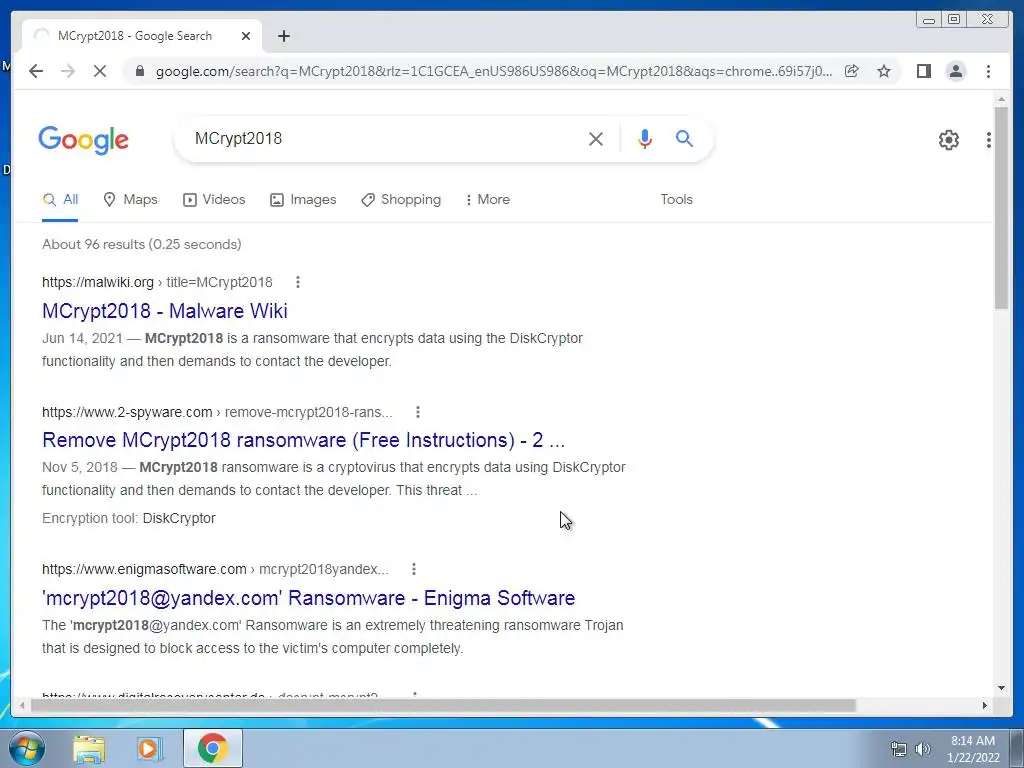Screen dimensions: 1024x768
Task: Close the MCrypt2018 Google Search tab
Action: pos(246,36)
